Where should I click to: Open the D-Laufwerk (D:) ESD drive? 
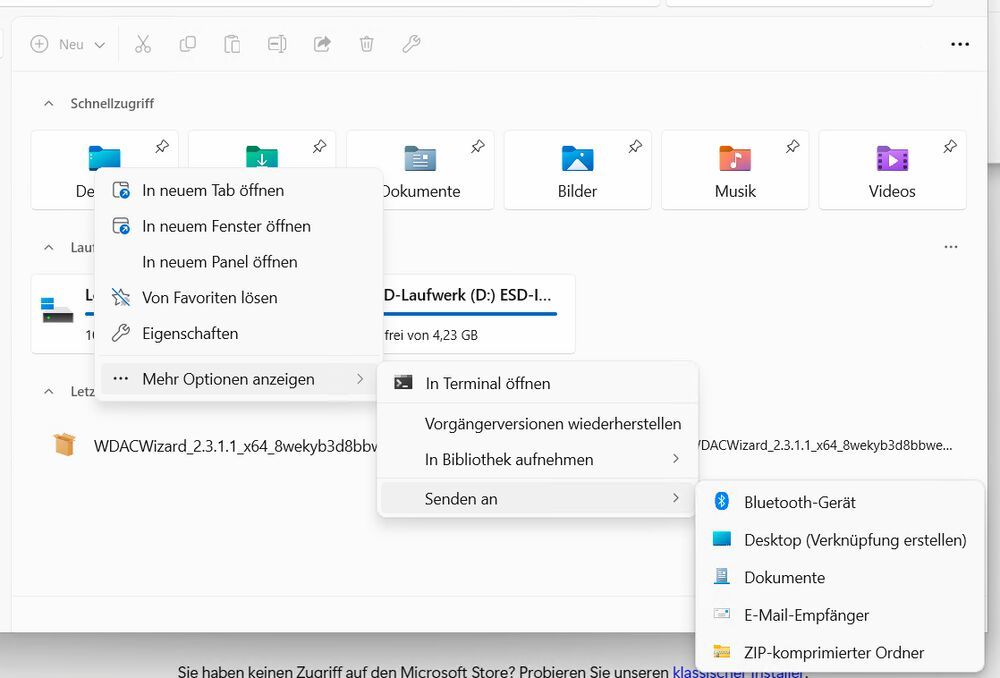pyautogui.click(x=478, y=314)
